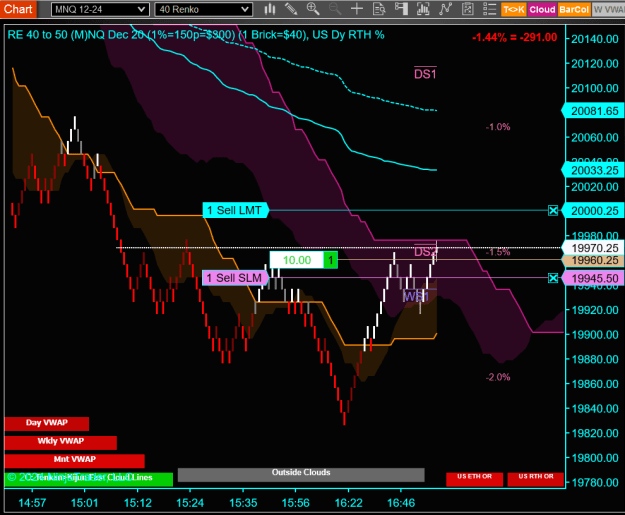Viewport: 625px width, 515px height.
Task: Open the list view toolbar icon
Action: tap(489, 9)
